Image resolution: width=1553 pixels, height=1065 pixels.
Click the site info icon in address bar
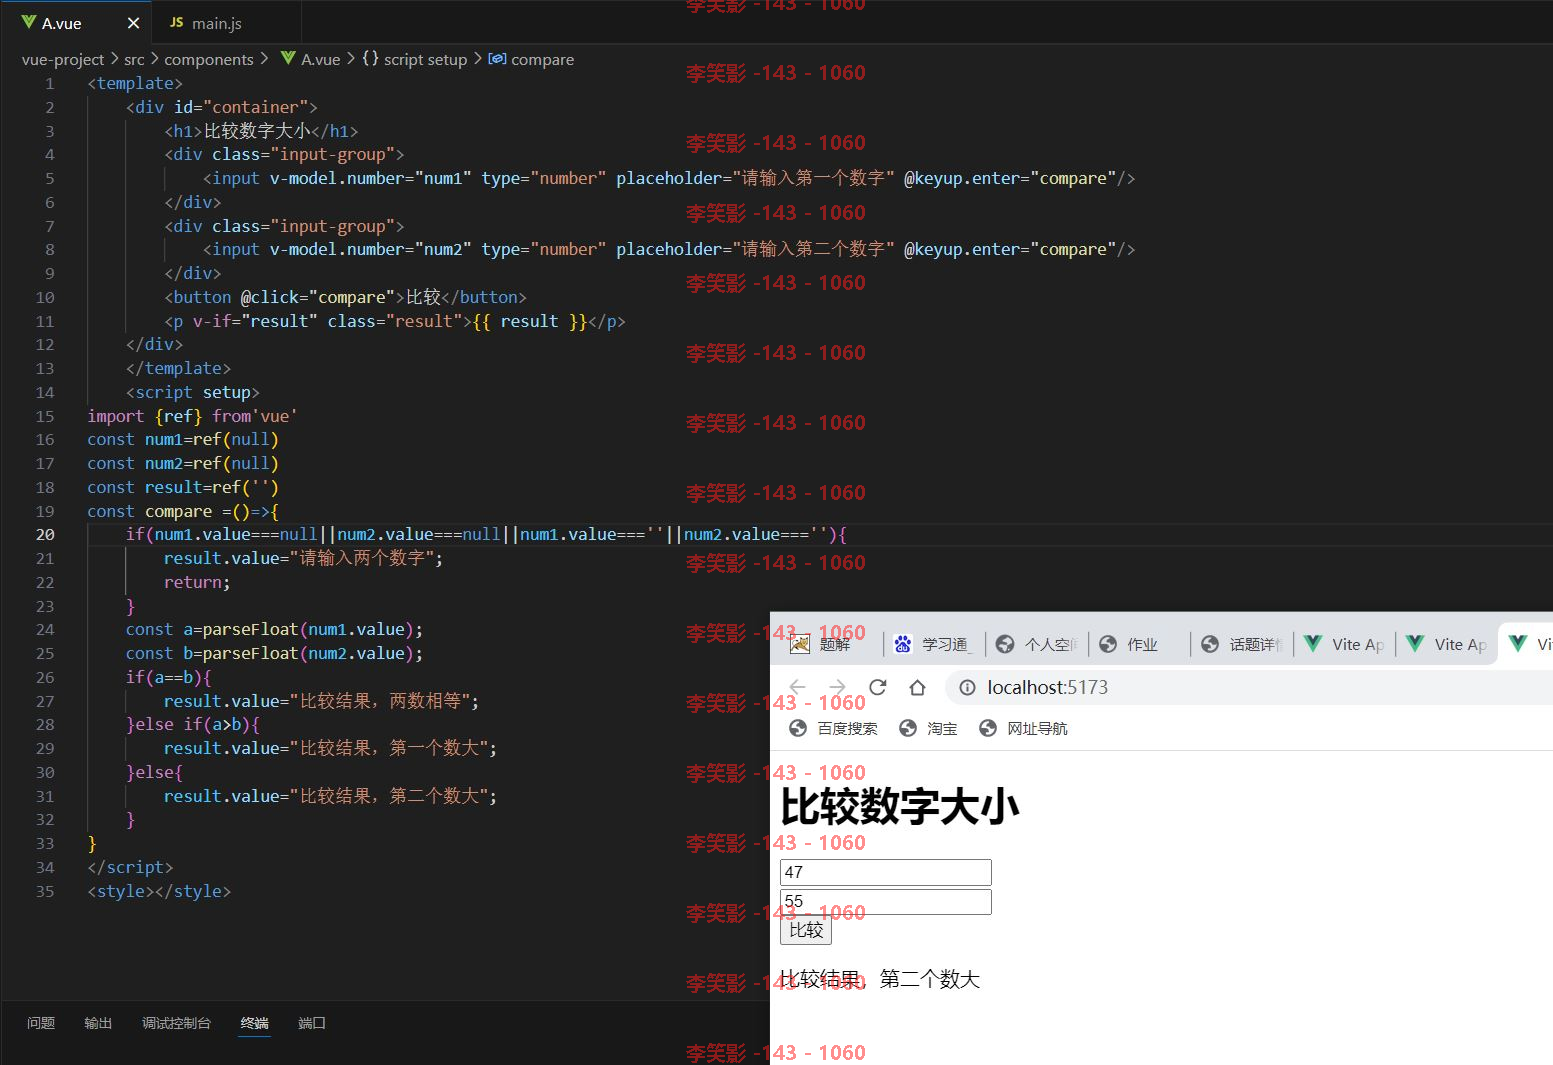(x=967, y=687)
